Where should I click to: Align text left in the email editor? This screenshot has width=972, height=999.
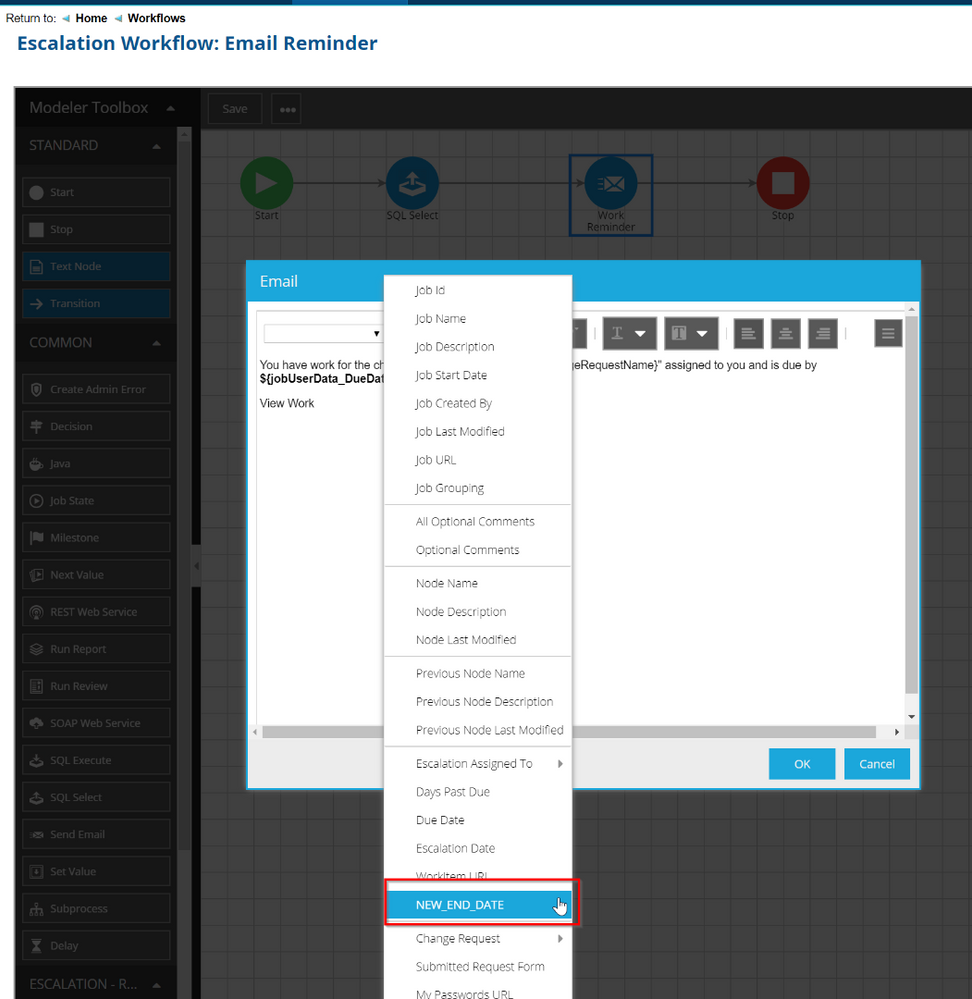pos(750,333)
